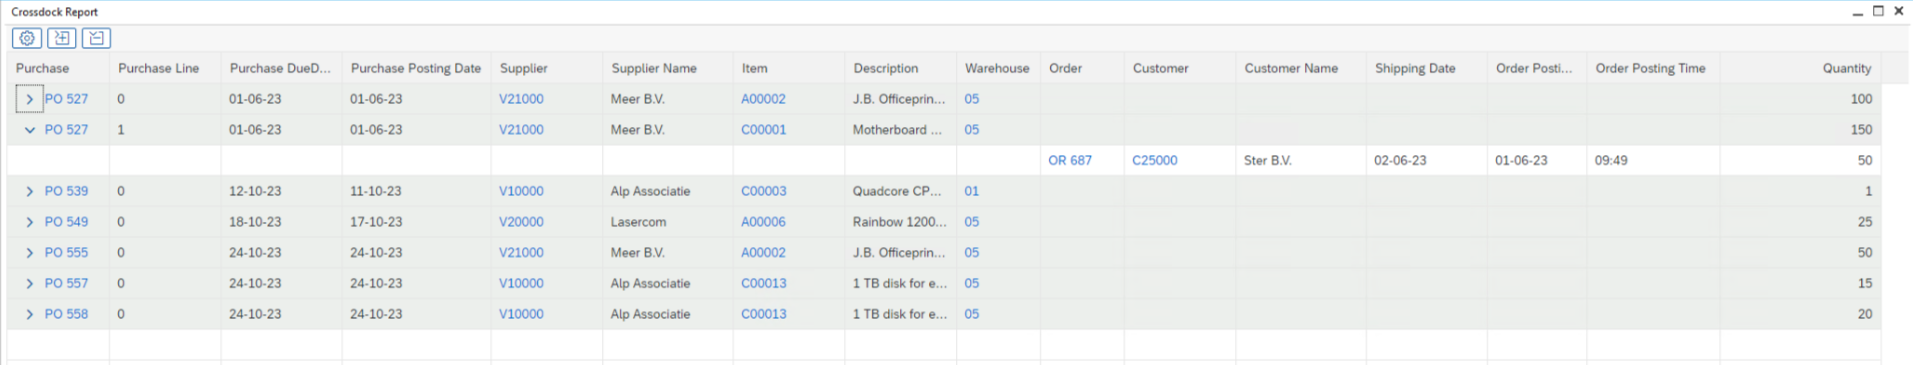
Task: Expand the PO 558 row chevron
Action: point(29,314)
